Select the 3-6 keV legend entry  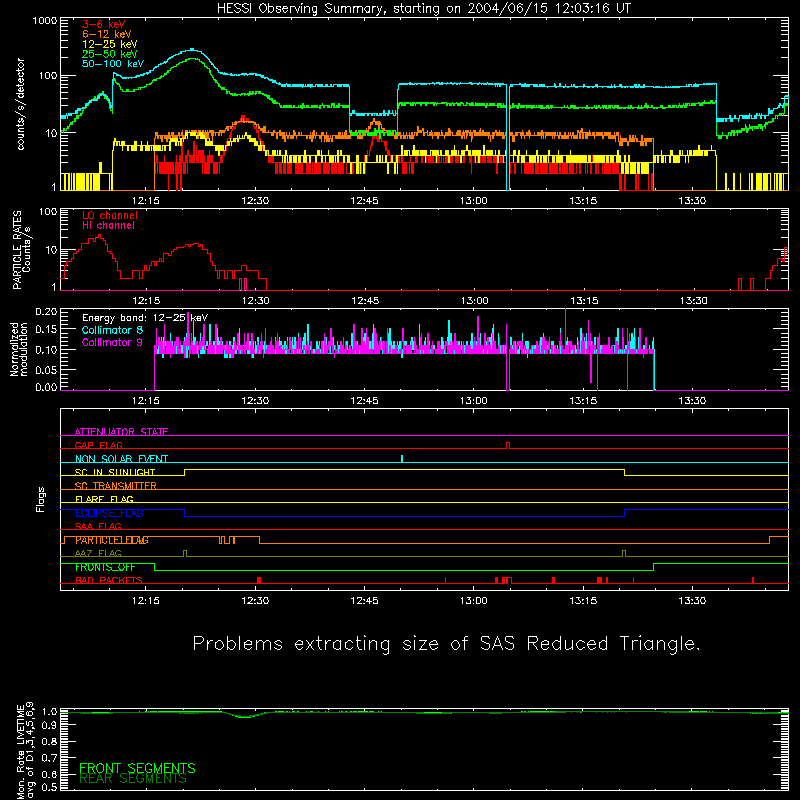pos(104,24)
